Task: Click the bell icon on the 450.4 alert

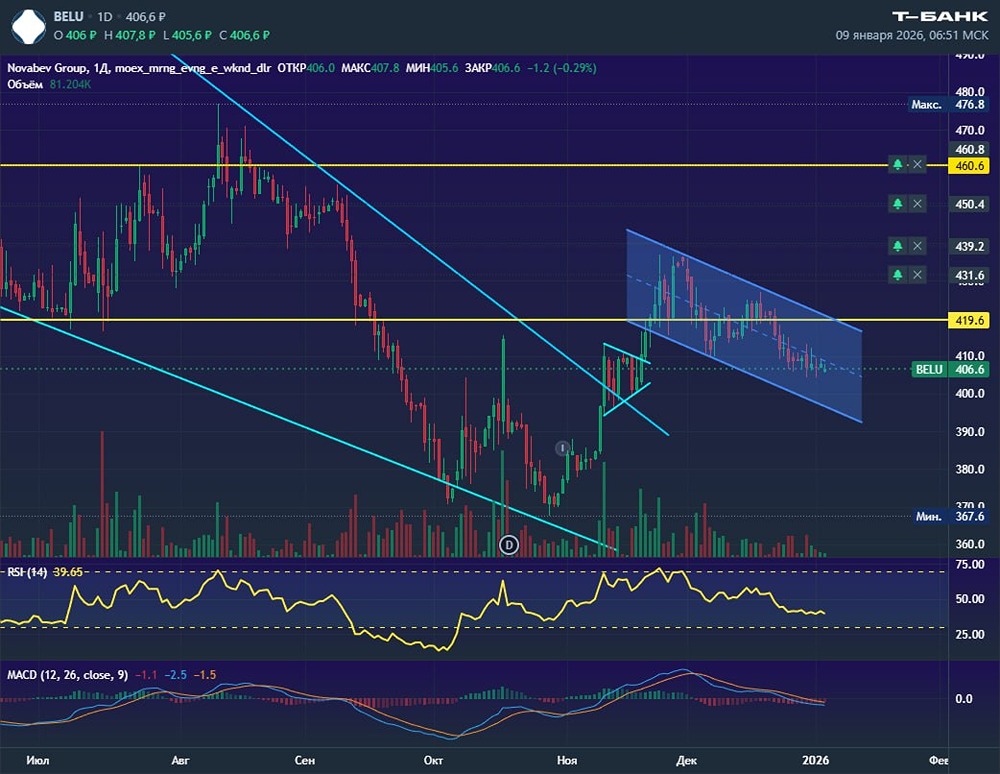Action: 897,204
